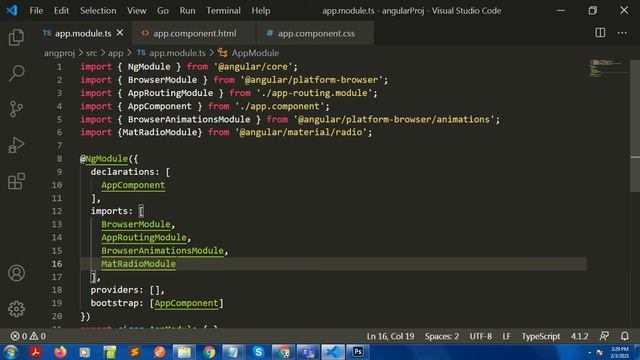This screenshot has height=360, width=640.
Task: Expand the angproj breadcrumb
Action: [59, 53]
